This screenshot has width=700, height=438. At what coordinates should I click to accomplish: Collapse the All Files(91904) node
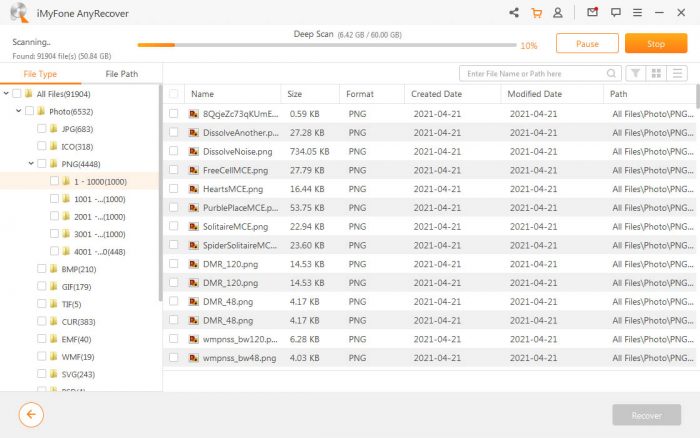click(x=7, y=94)
